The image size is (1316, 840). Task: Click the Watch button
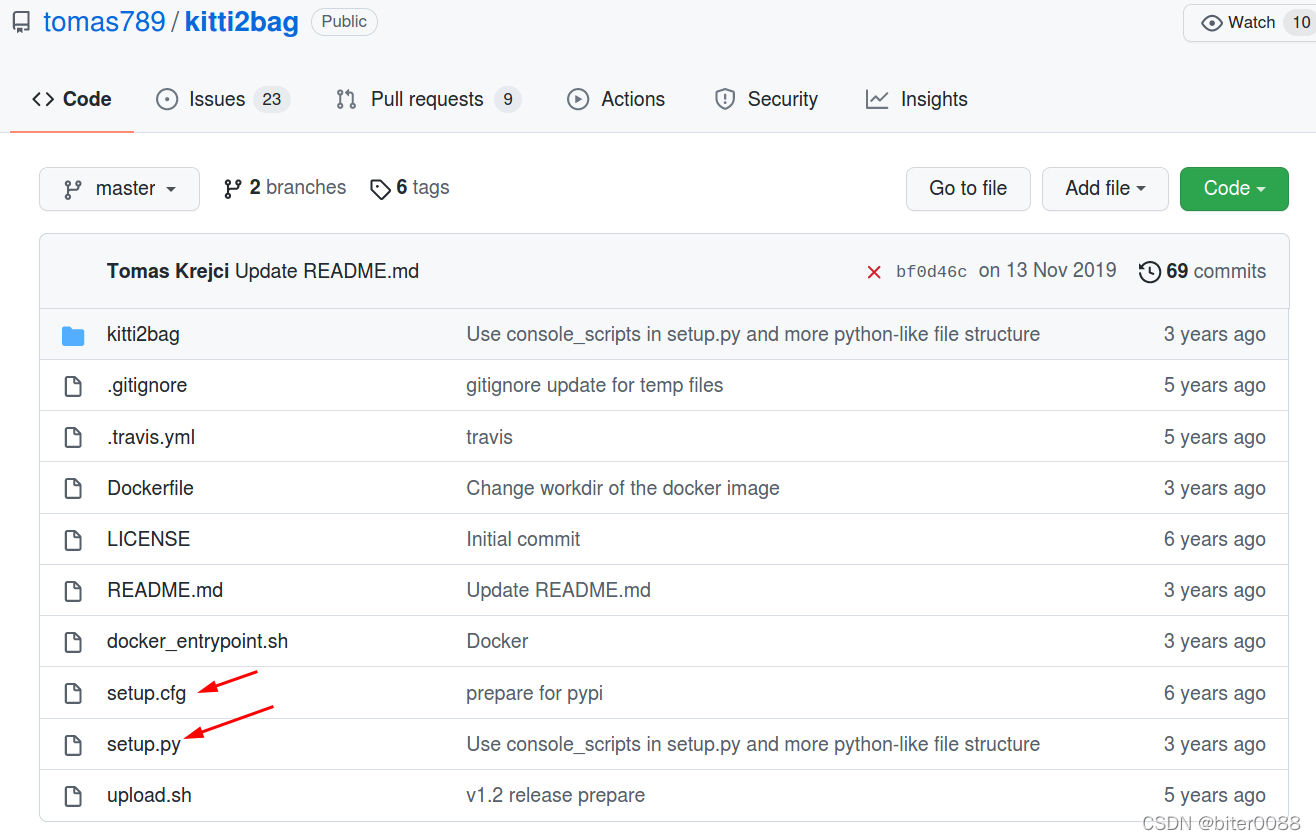pos(1249,23)
